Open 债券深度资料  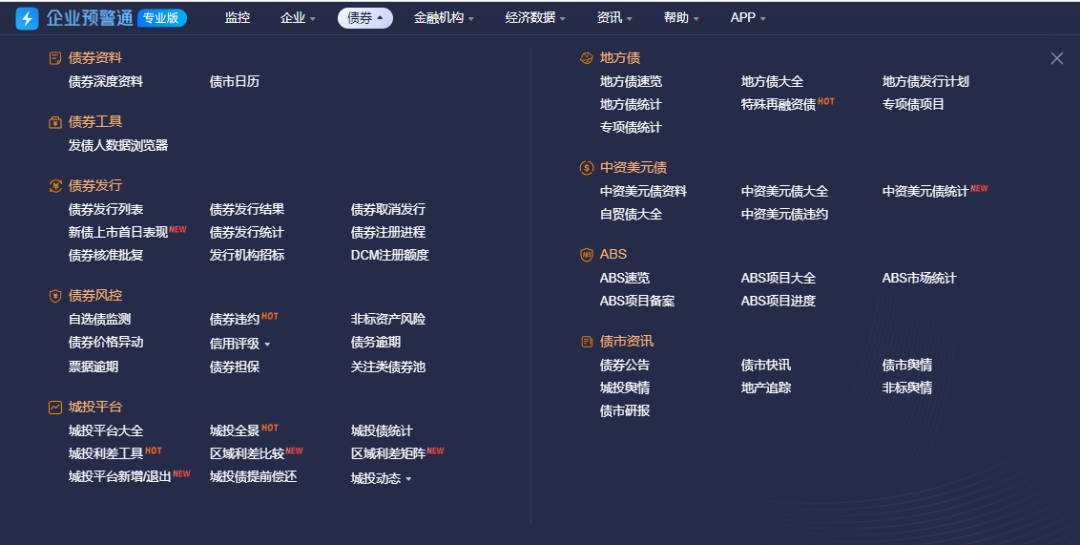(106, 81)
